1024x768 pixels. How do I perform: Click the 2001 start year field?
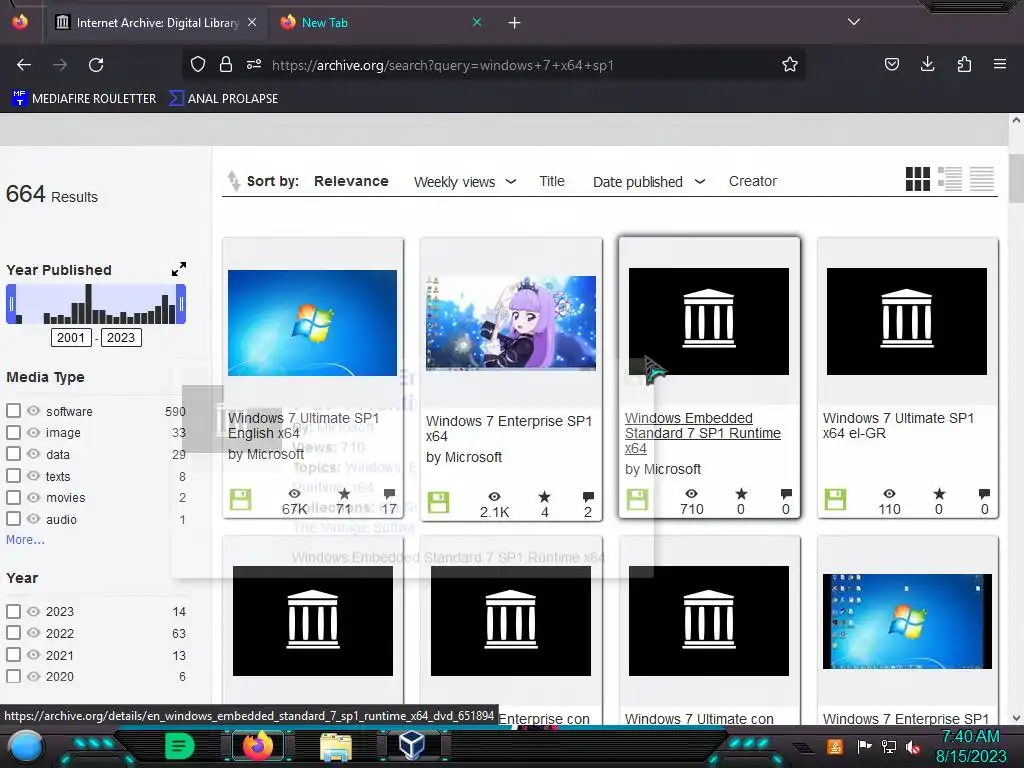click(71, 338)
